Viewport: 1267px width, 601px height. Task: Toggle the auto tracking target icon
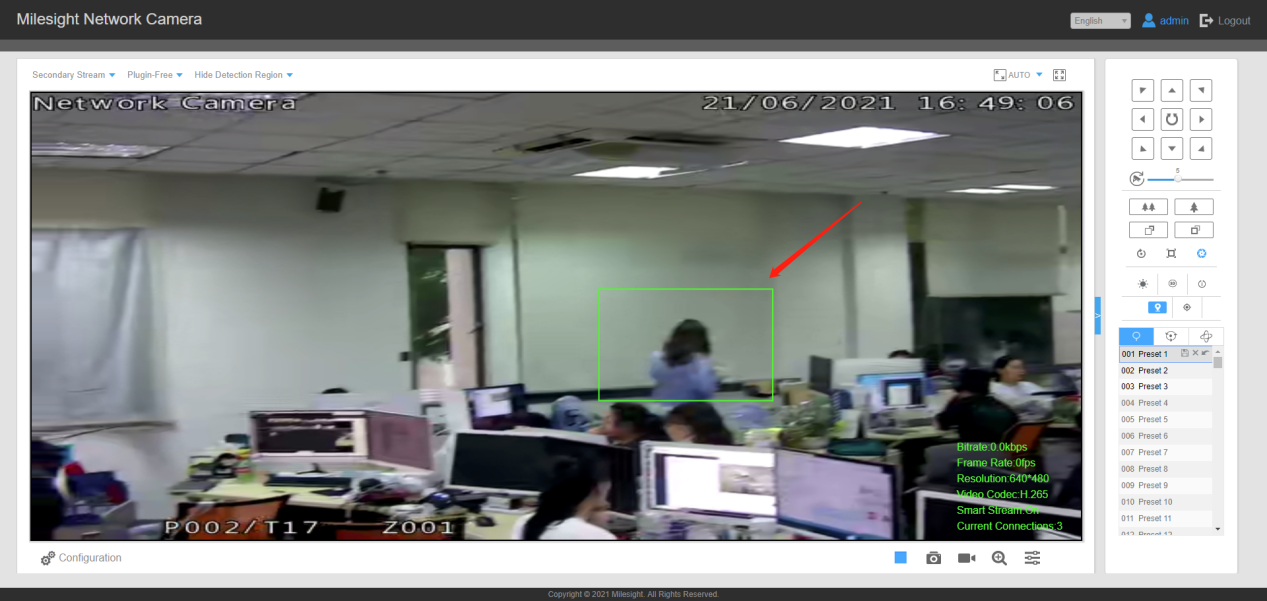1187,307
